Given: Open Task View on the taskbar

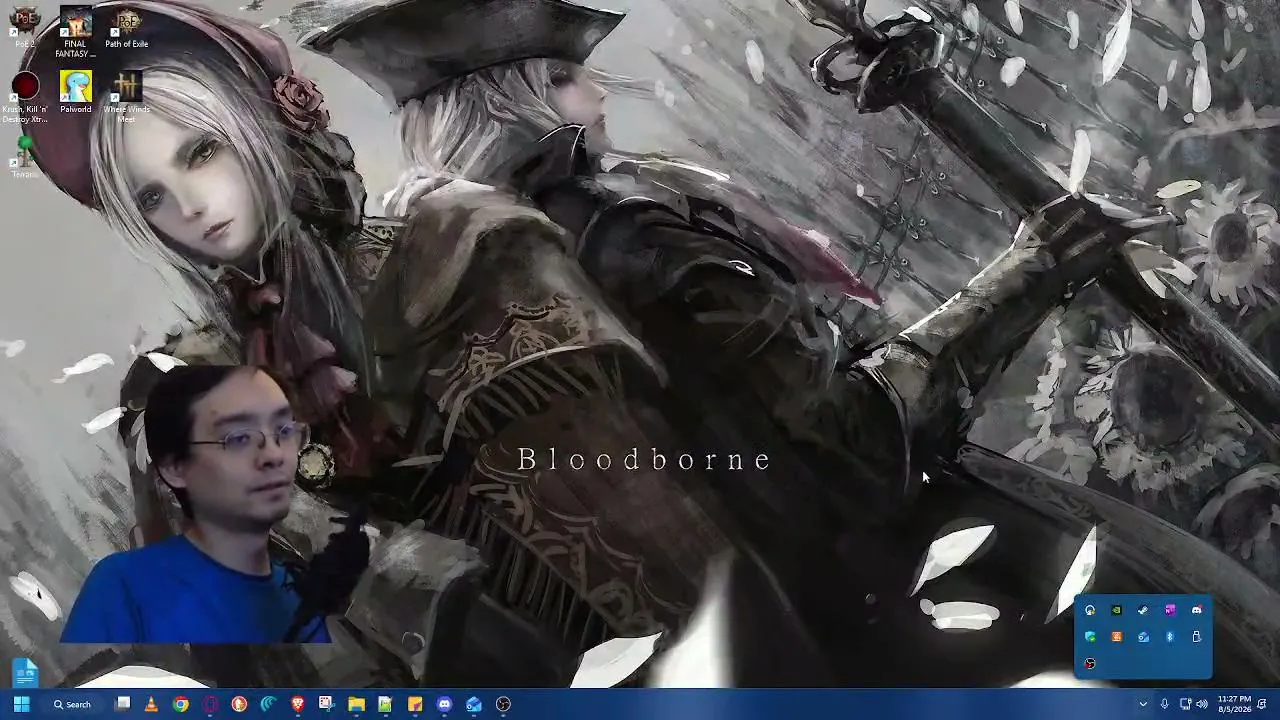Looking at the screenshot, I should pos(123,704).
